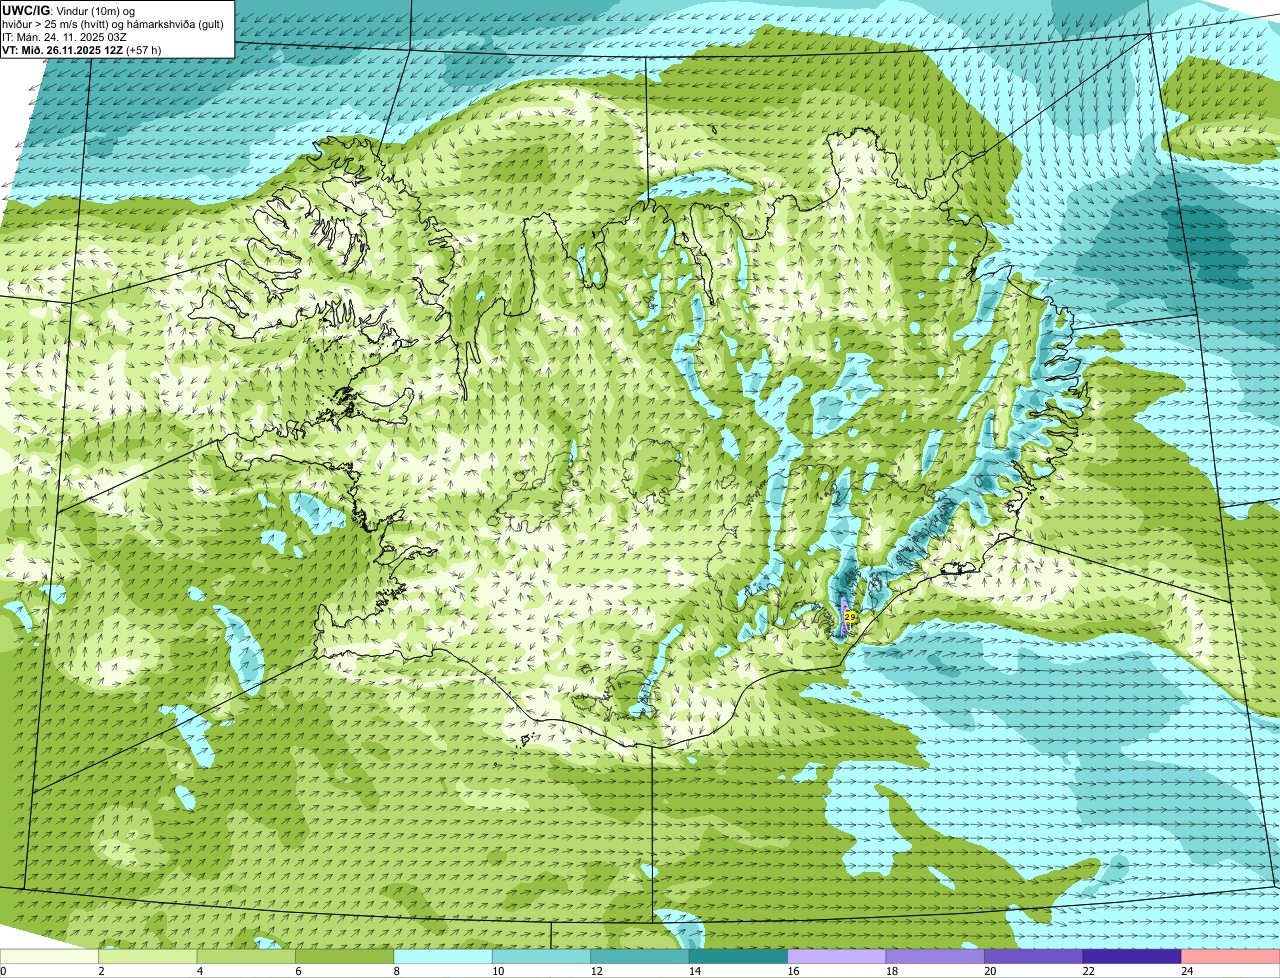
Task: Click the 20–22 m/s violet legend swatch
Action: pos(1034,956)
